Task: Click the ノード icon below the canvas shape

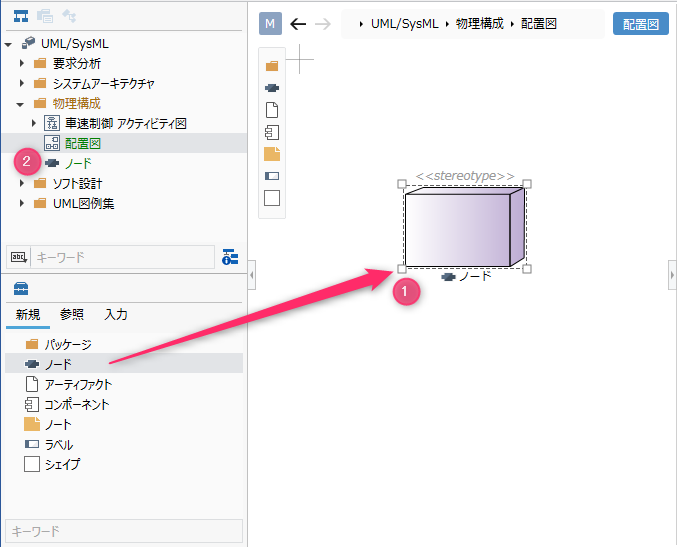Action: [449, 276]
